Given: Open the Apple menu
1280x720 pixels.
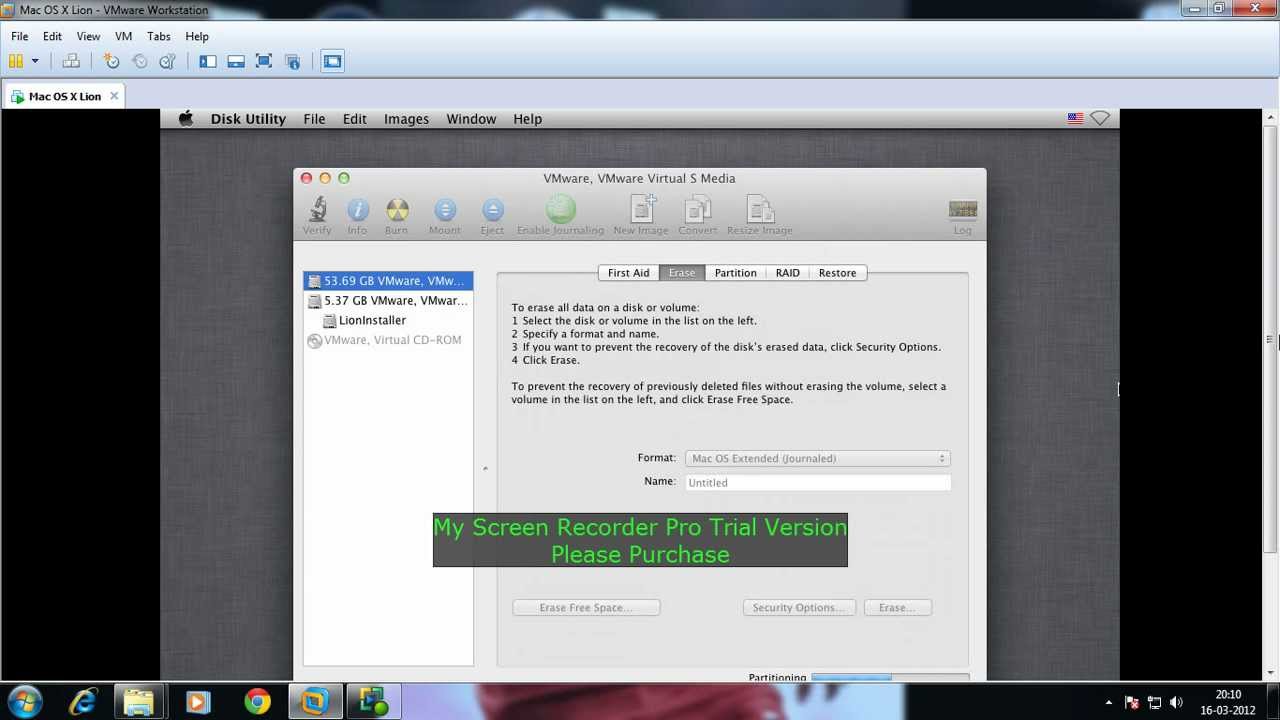Looking at the screenshot, I should (x=186, y=119).
